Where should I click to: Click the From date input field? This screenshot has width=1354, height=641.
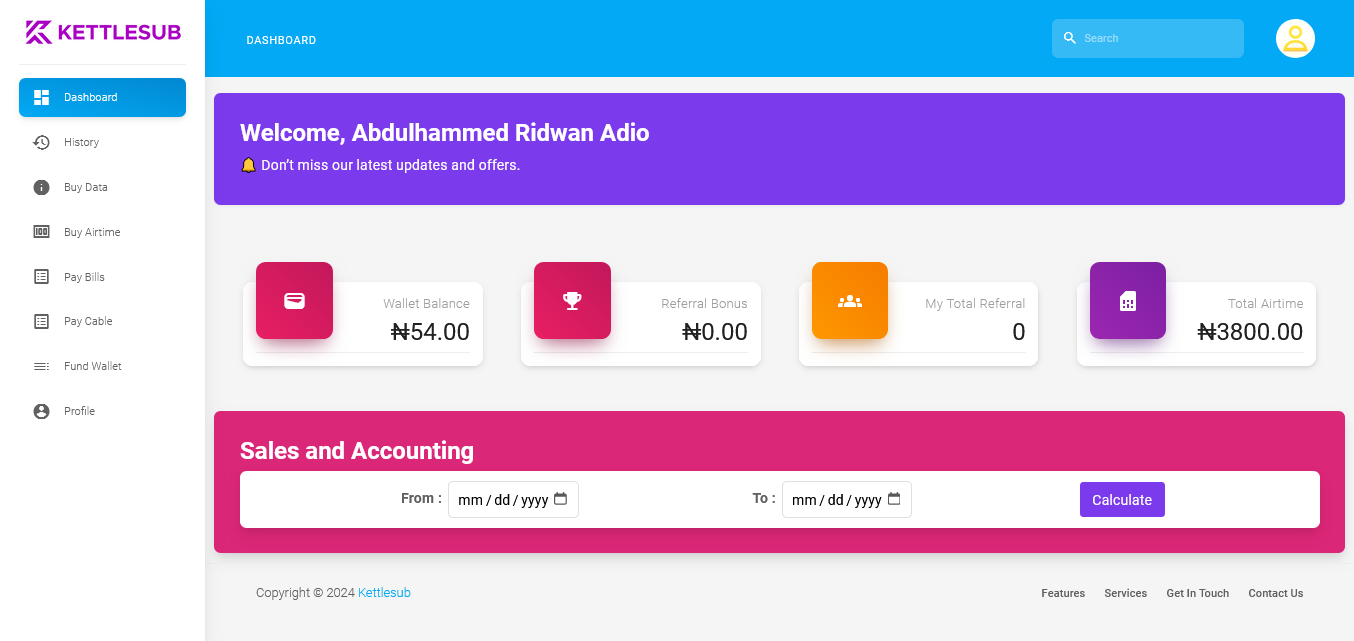pyautogui.click(x=513, y=499)
